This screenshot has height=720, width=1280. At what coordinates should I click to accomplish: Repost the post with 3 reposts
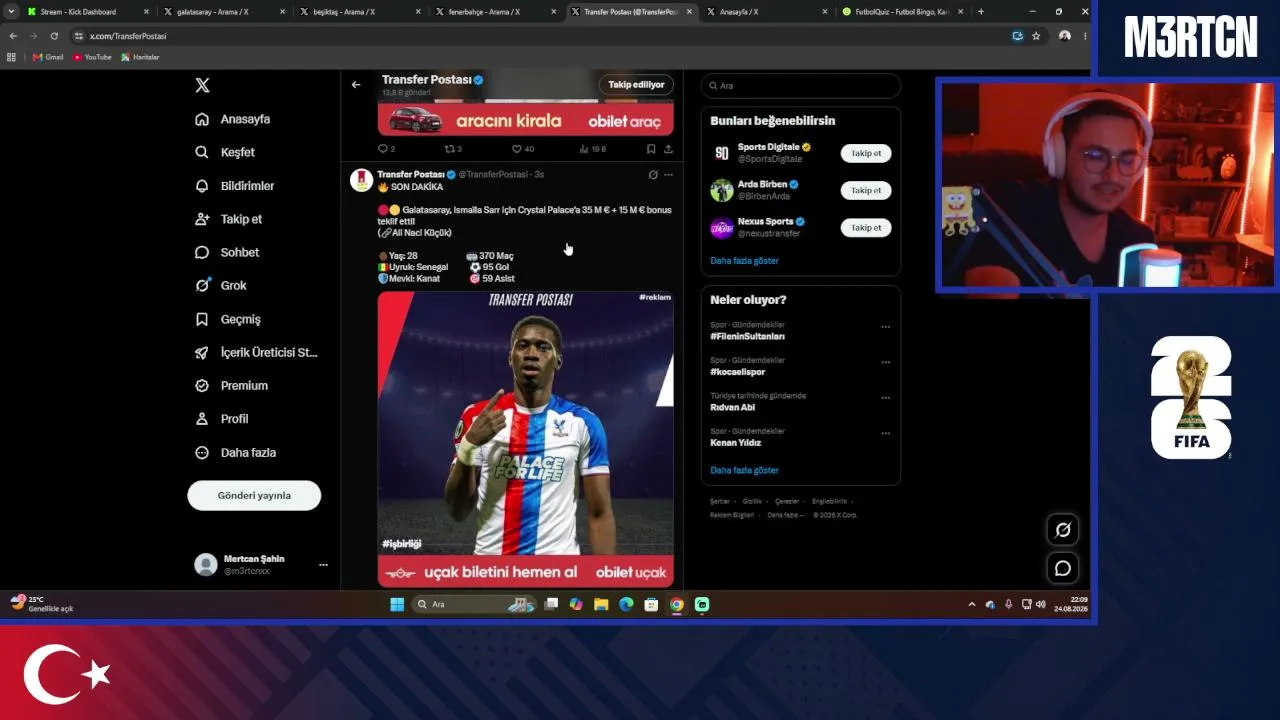click(x=452, y=149)
